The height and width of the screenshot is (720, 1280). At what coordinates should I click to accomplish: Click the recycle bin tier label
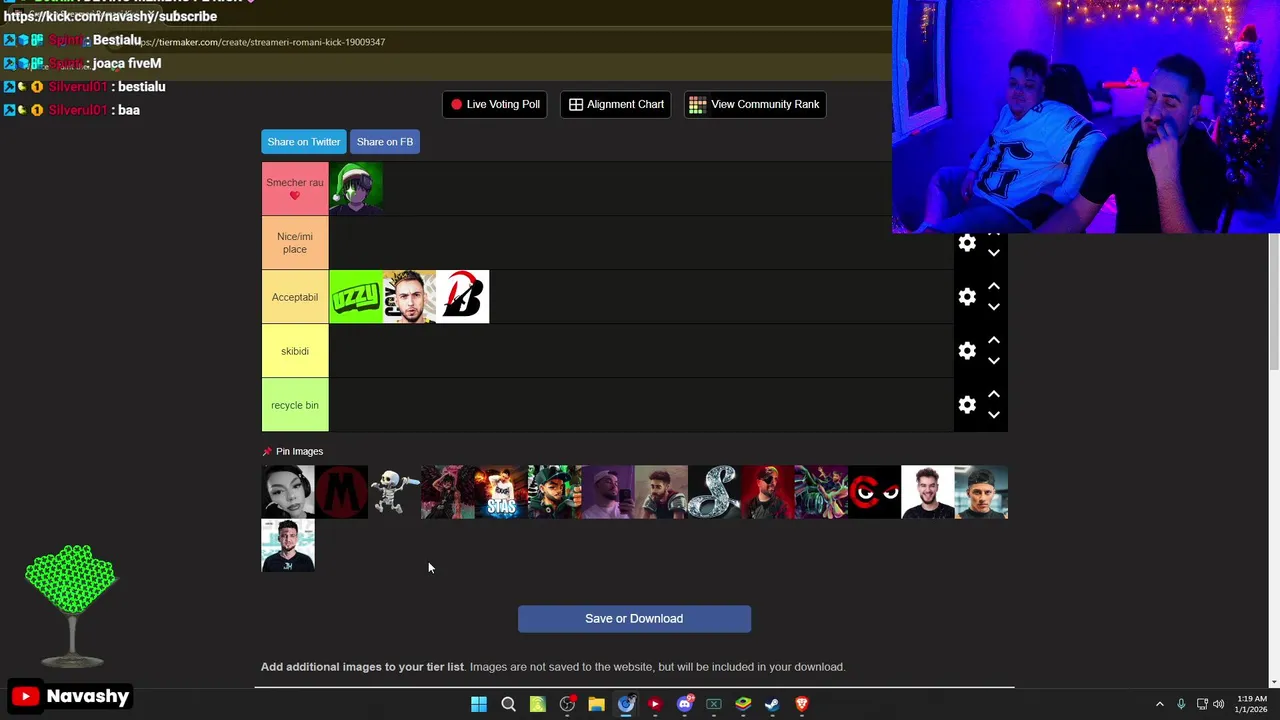(295, 405)
